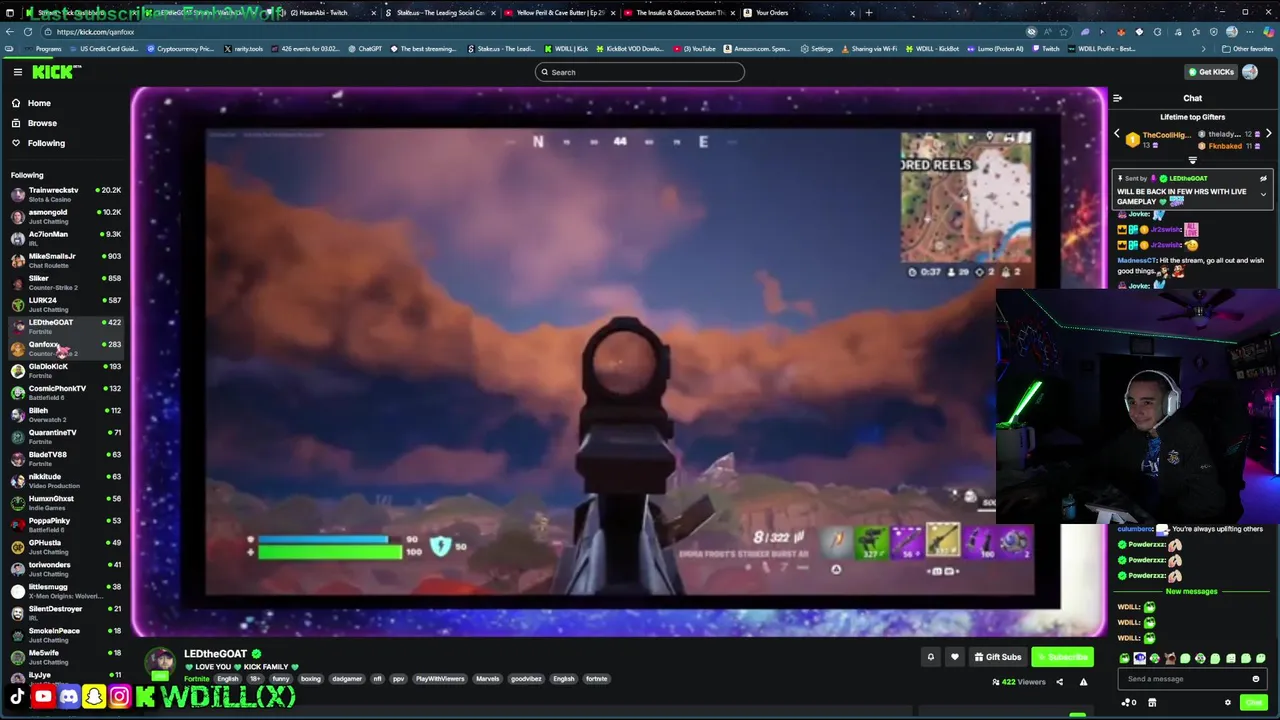1280x720 pixels.
Task: Open CosmicPhonkTV channel in sidebar
Action: (x=65, y=392)
